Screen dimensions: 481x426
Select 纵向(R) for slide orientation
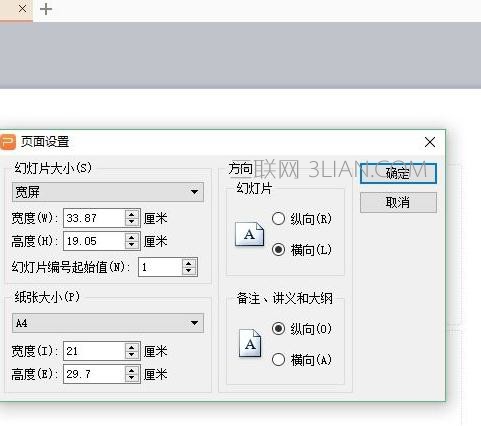pyautogui.click(x=278, y=219)
